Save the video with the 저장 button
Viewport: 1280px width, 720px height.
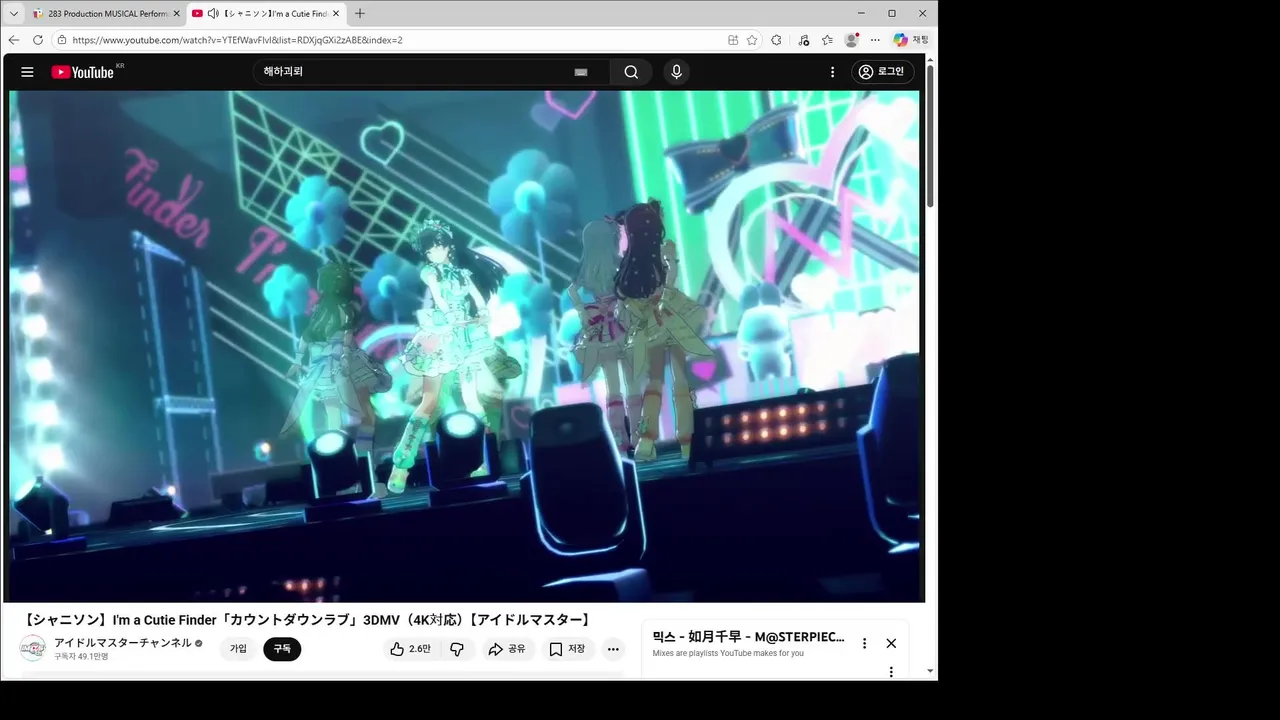pos(568,649)
